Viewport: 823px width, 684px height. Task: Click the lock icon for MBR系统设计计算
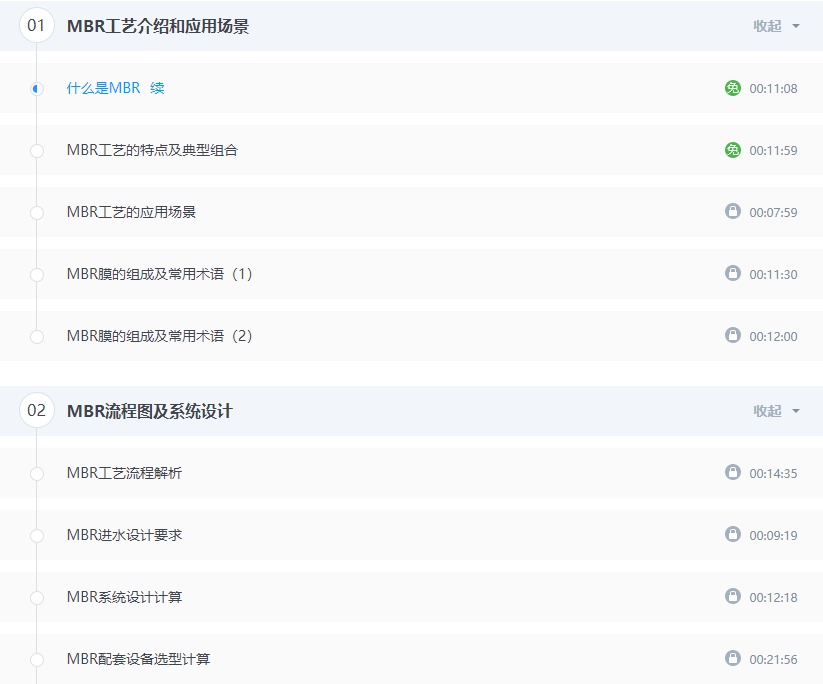pos(733,596)
